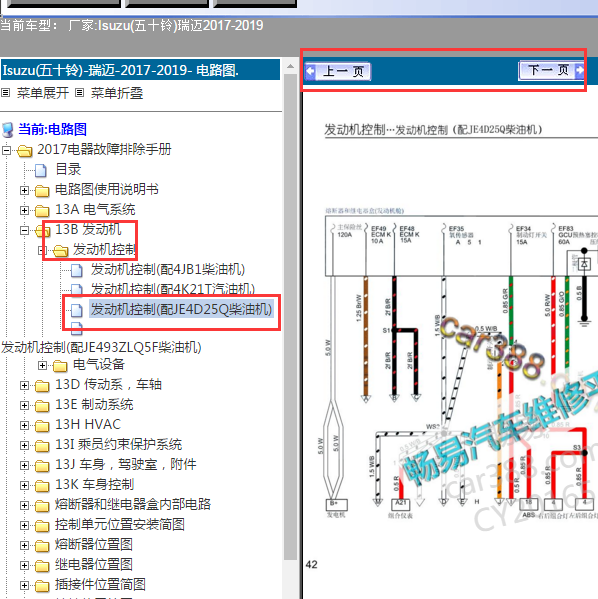This screenshot has height=599, width=598.
Task: Open 发动机控制(配4K21T汽油机) page
Action: pyautogui.click(x=173, y=289)
